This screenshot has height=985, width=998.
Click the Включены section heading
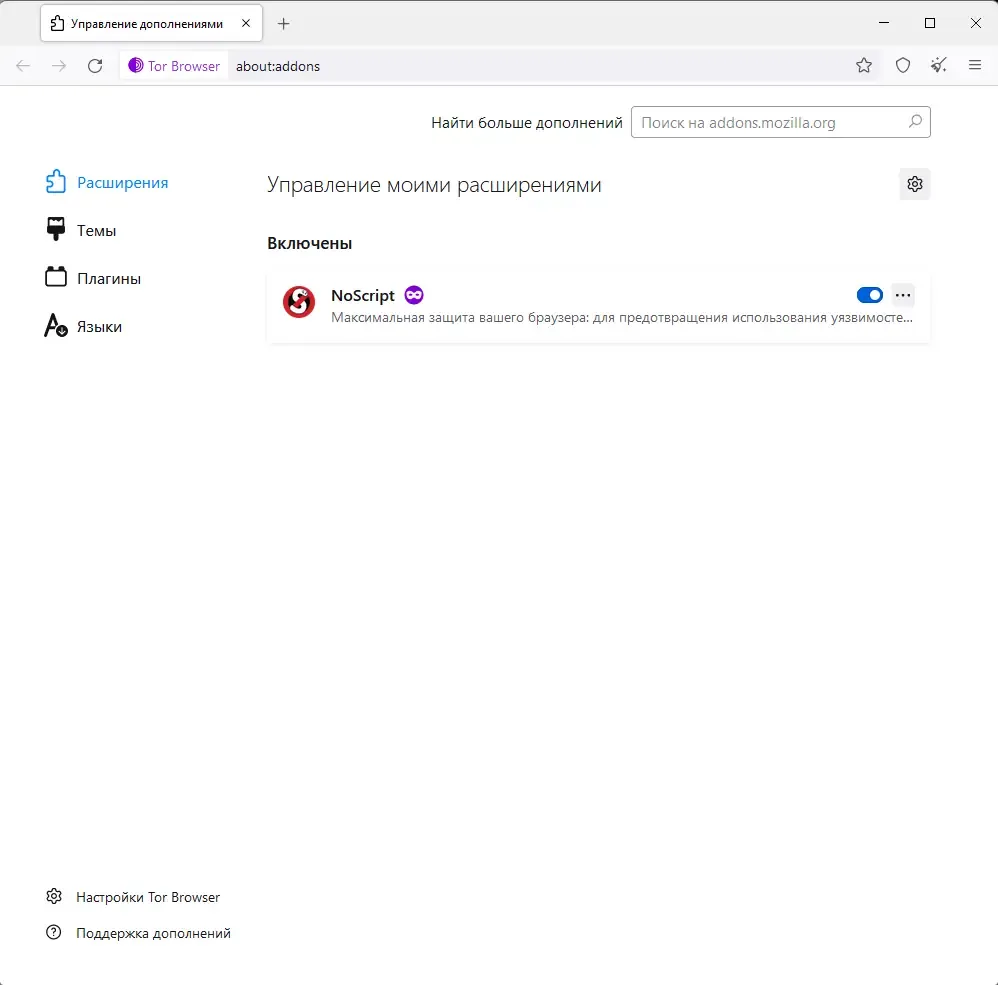coord(309,243)
